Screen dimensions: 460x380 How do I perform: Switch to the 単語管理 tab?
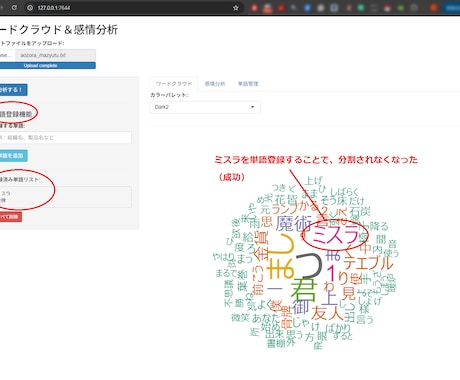point(248,84)
